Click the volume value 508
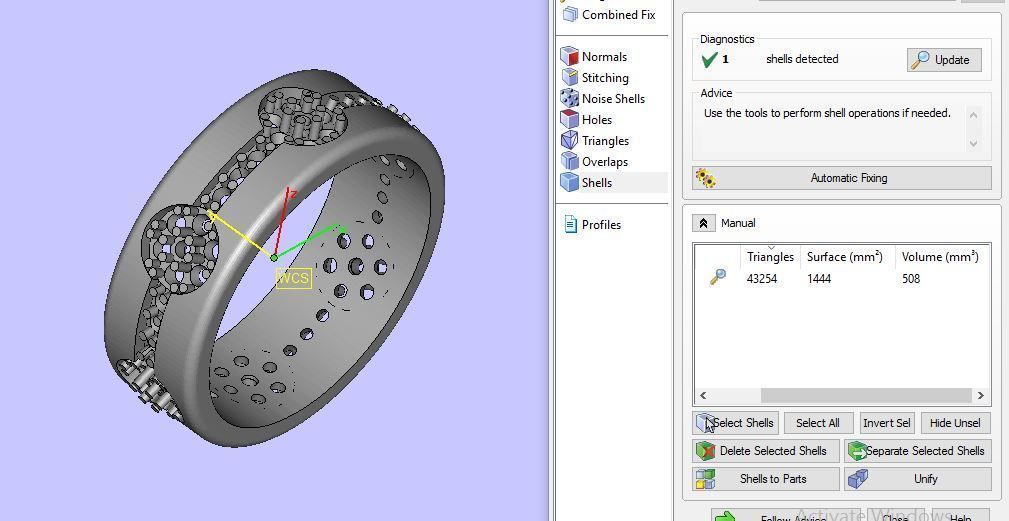Image resolution: width=1009 pixels, height=521 pixels. (x=911, y=279)
